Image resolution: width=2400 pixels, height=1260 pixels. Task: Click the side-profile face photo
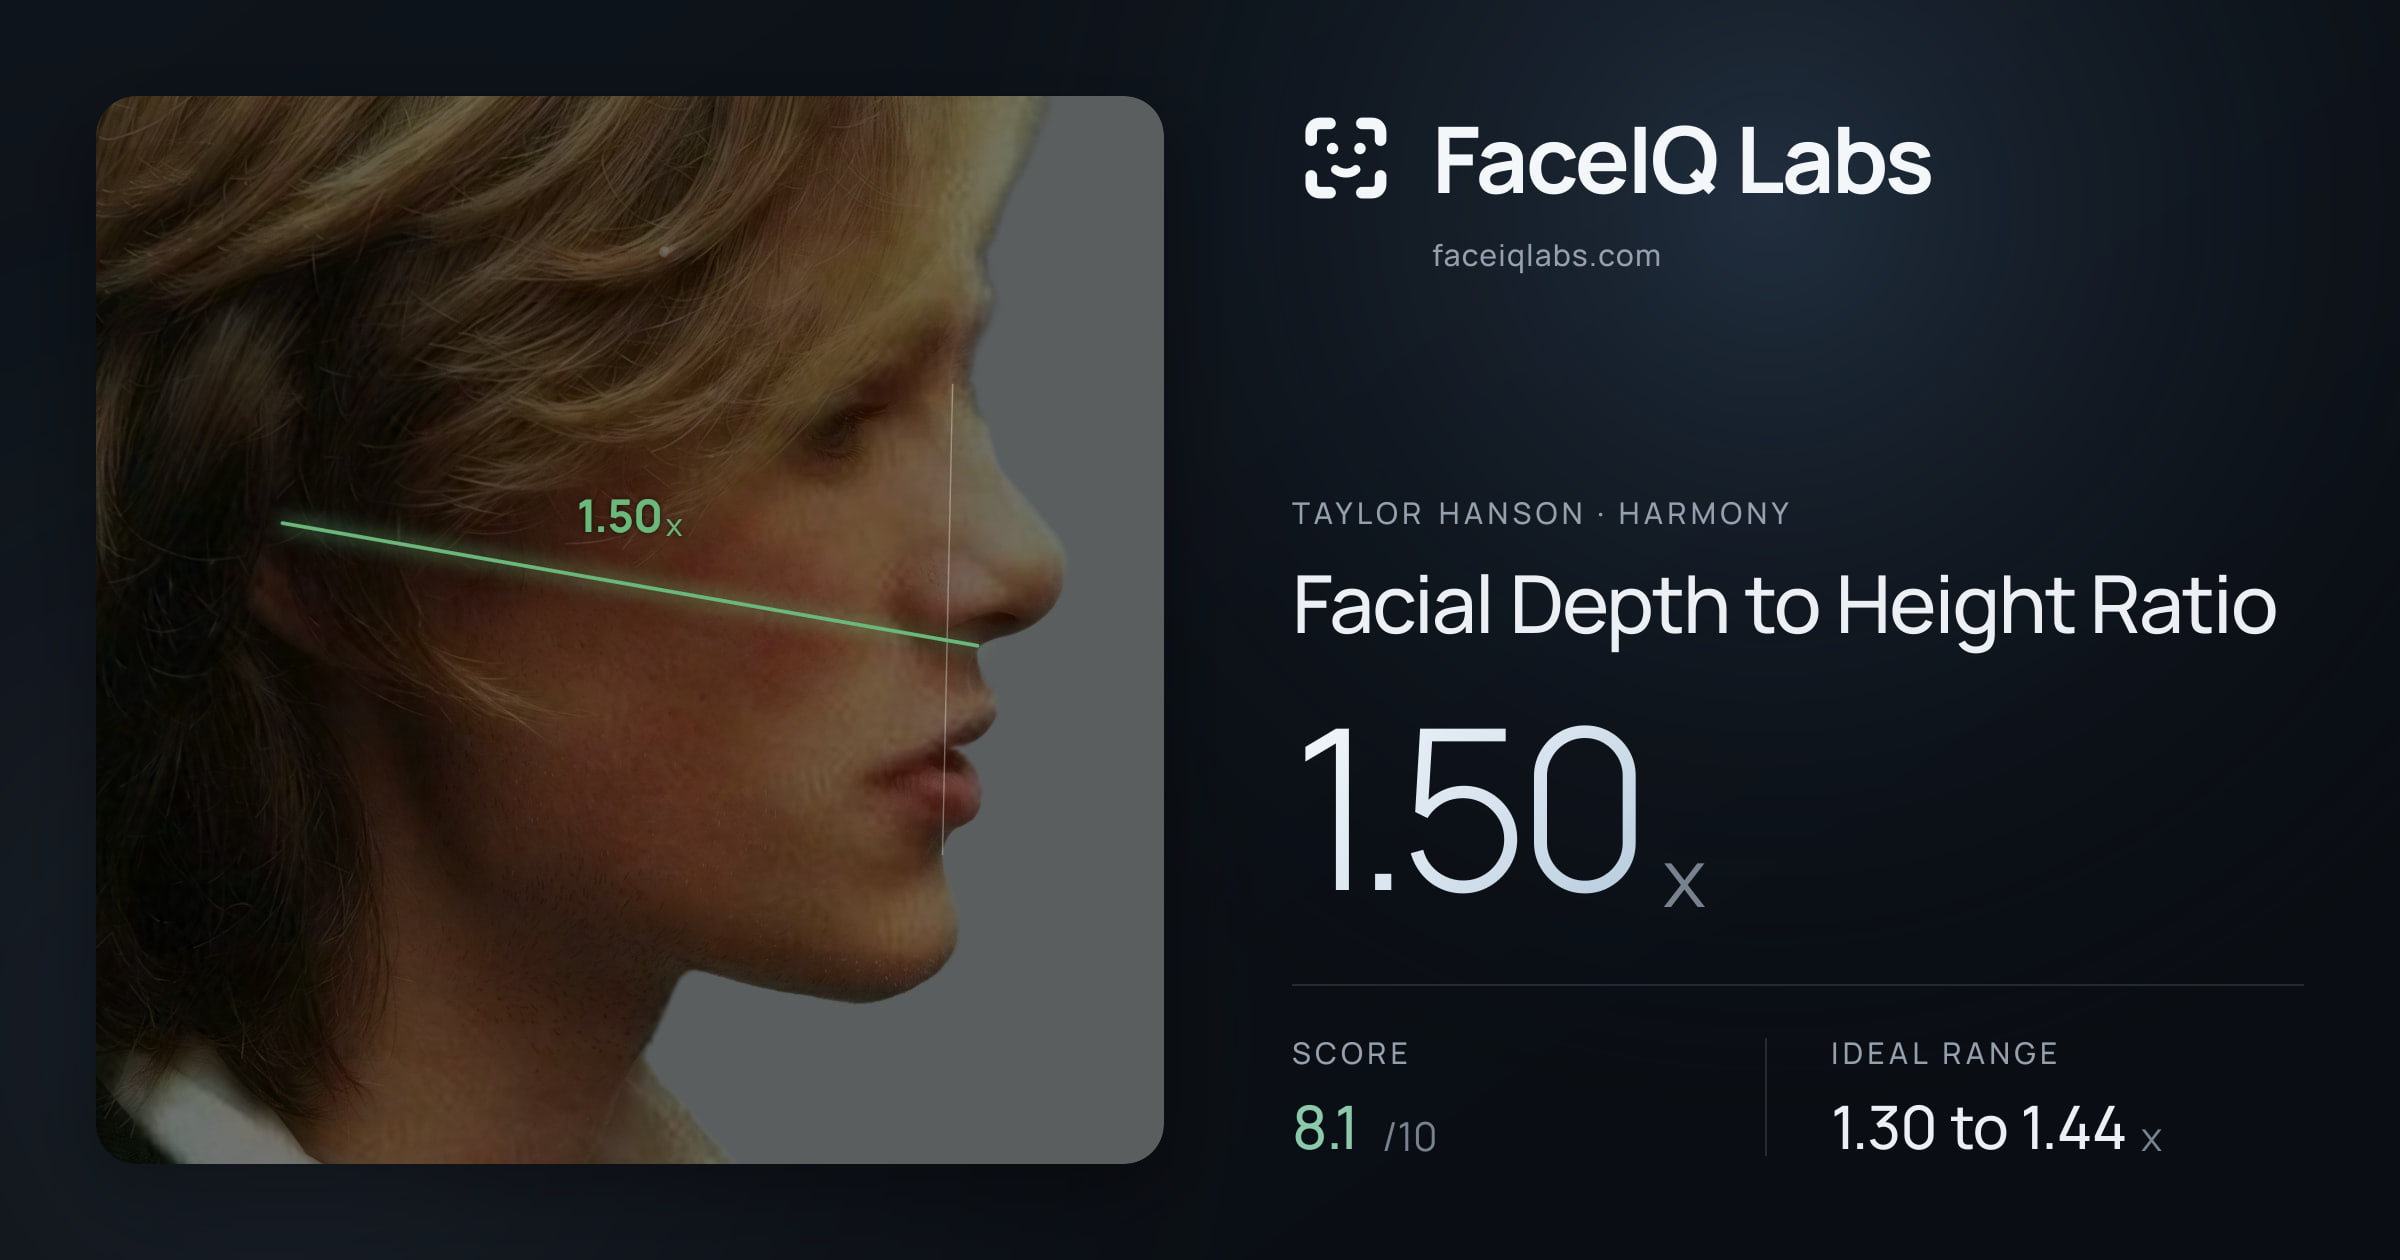pos(630,630)
